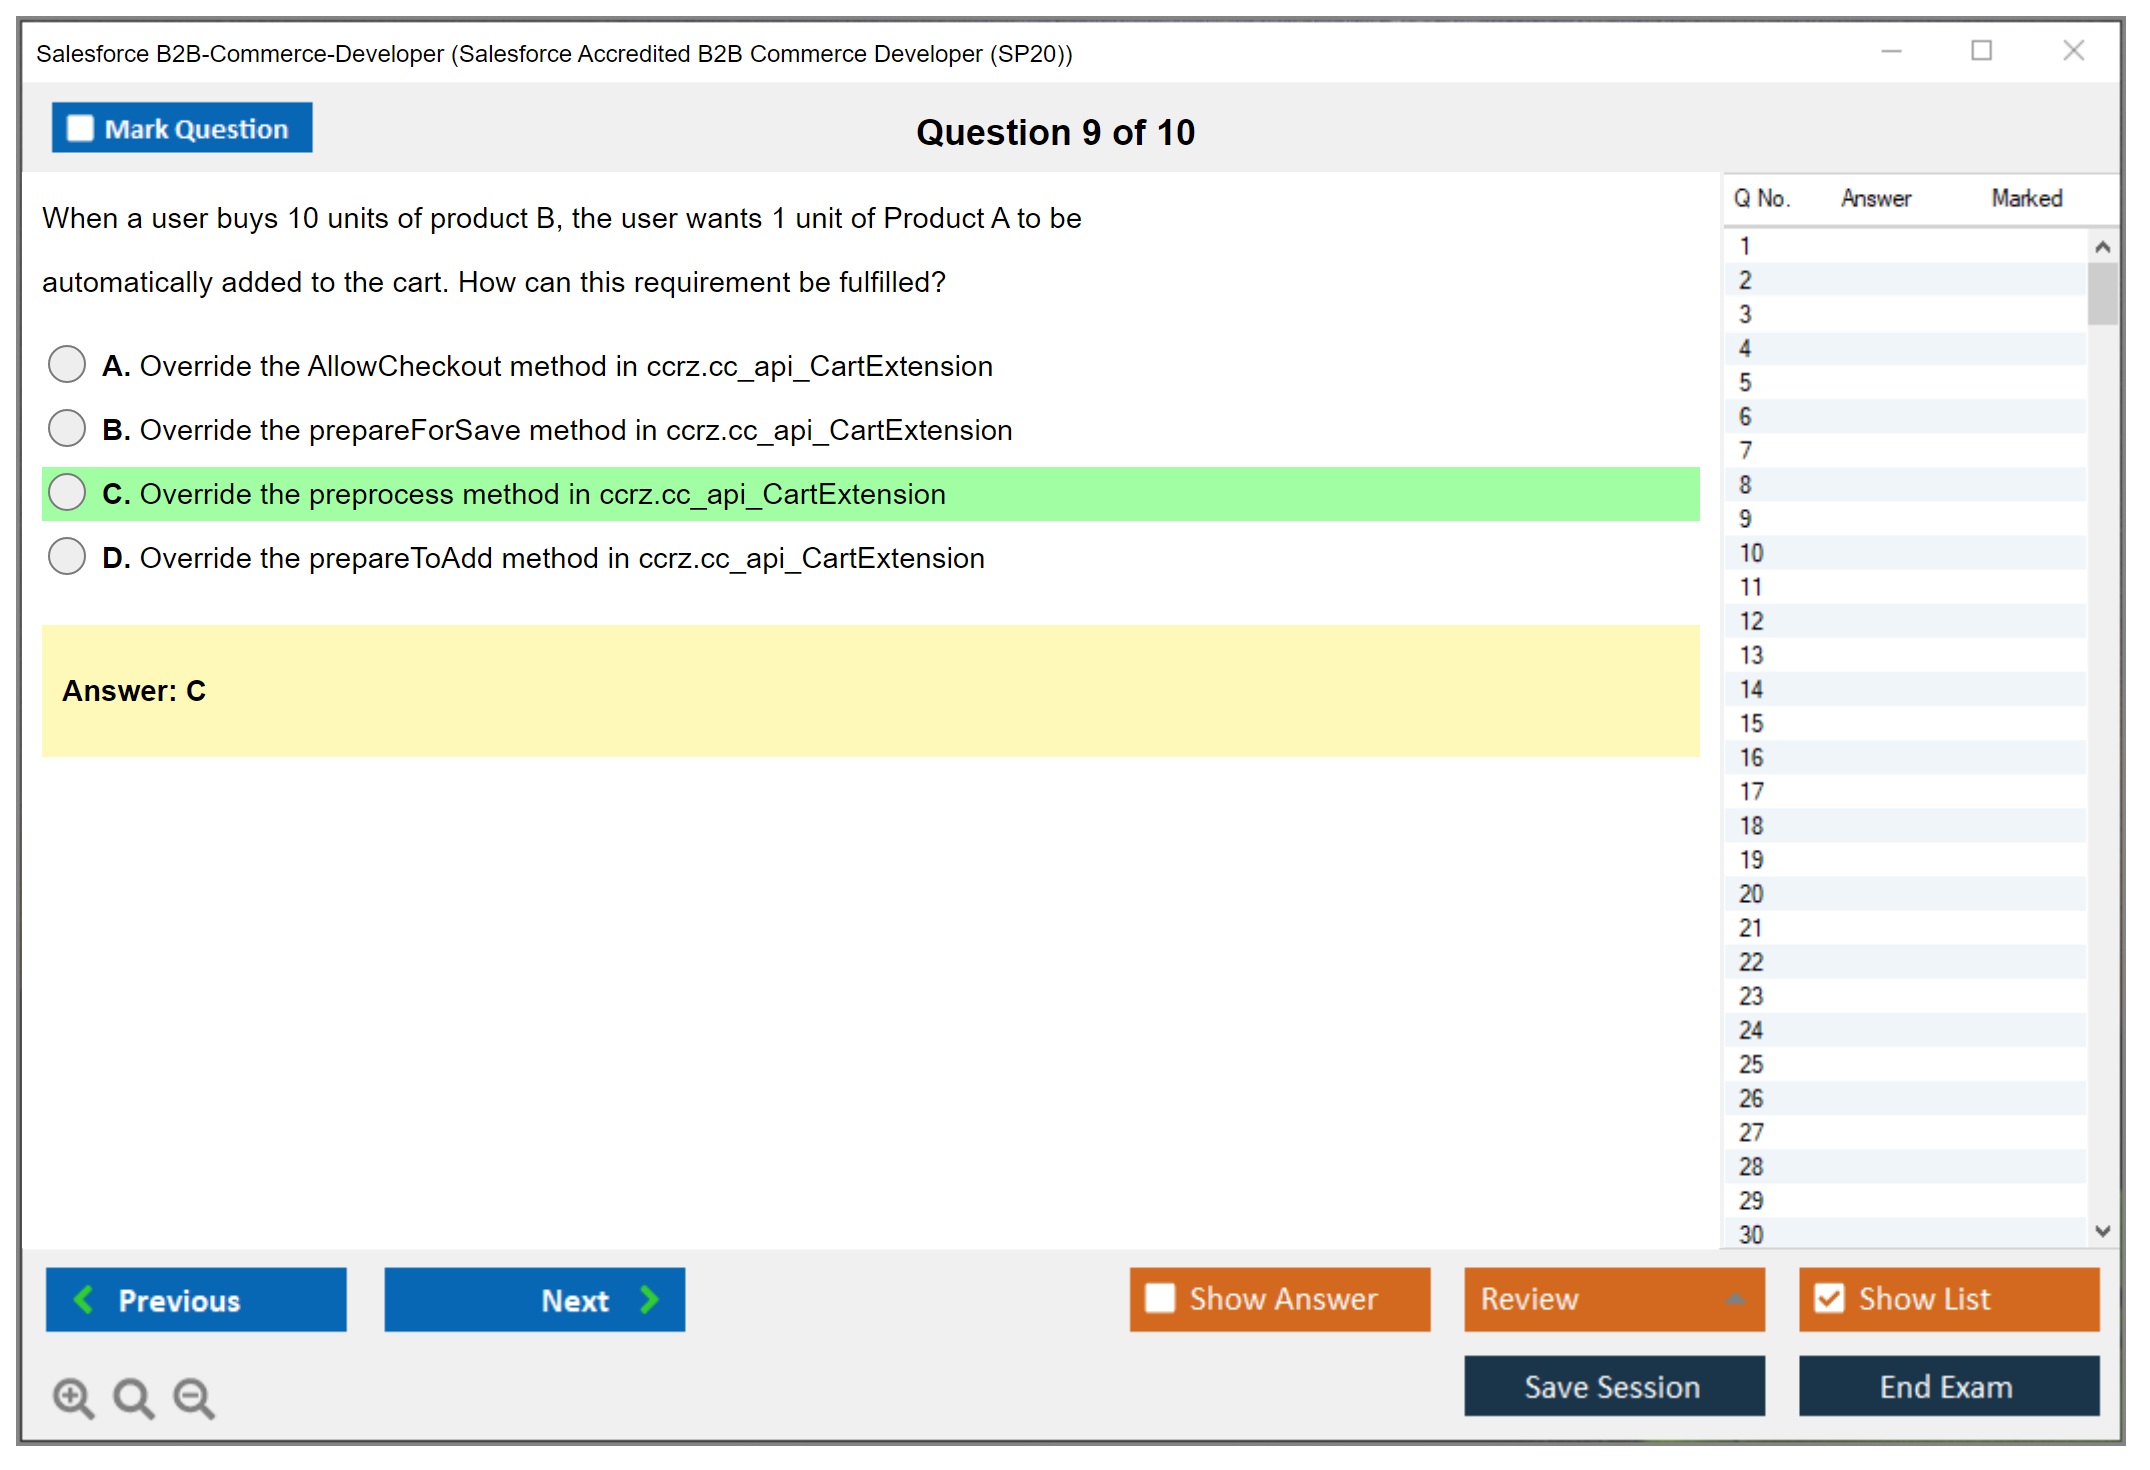Viewport: 2150px width, 1470px height.
Task: Click the green right arrow on Next
Action: click(x=649, y=1299)
